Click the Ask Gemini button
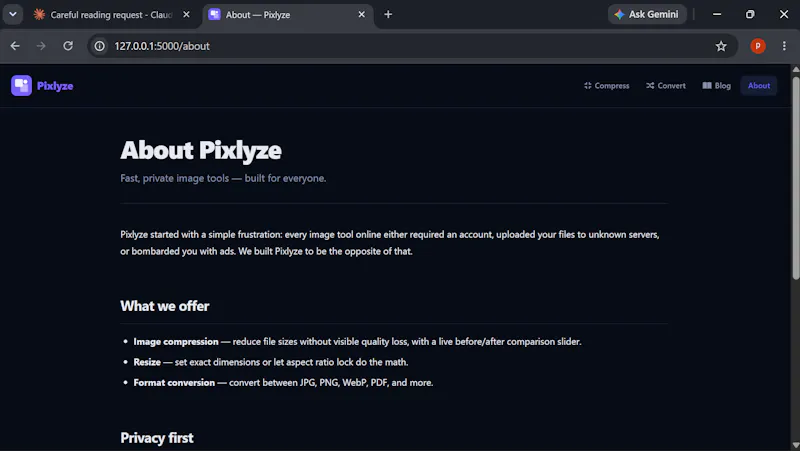 pos(647,15)
